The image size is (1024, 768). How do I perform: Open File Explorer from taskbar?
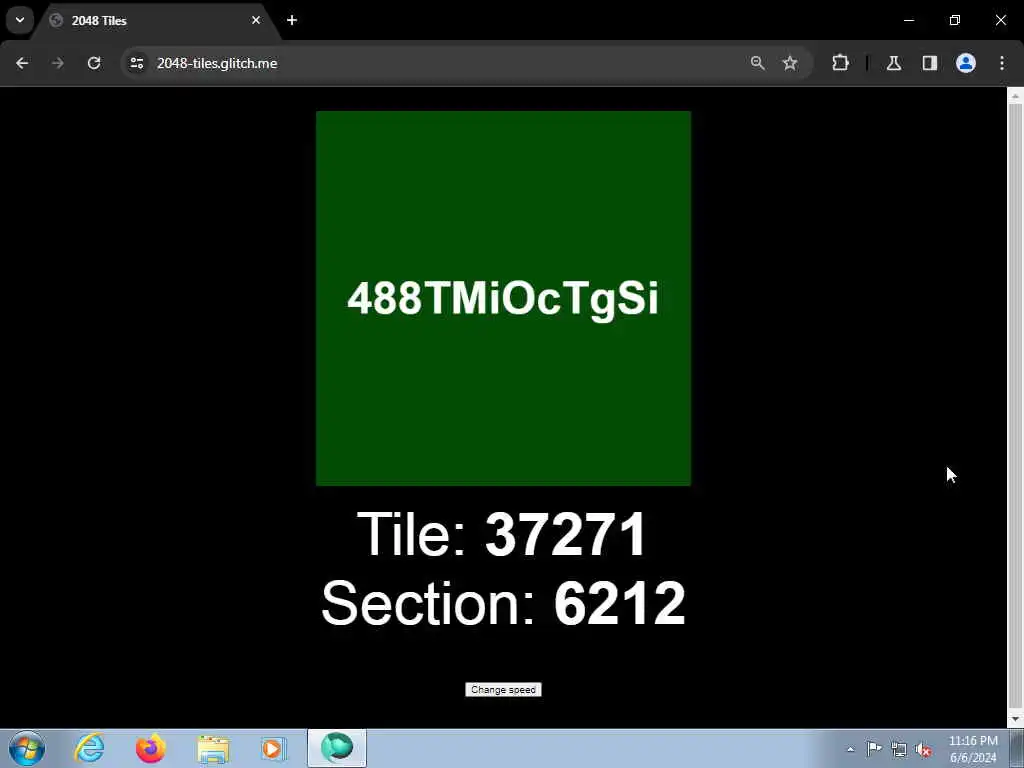pos(213,748)
